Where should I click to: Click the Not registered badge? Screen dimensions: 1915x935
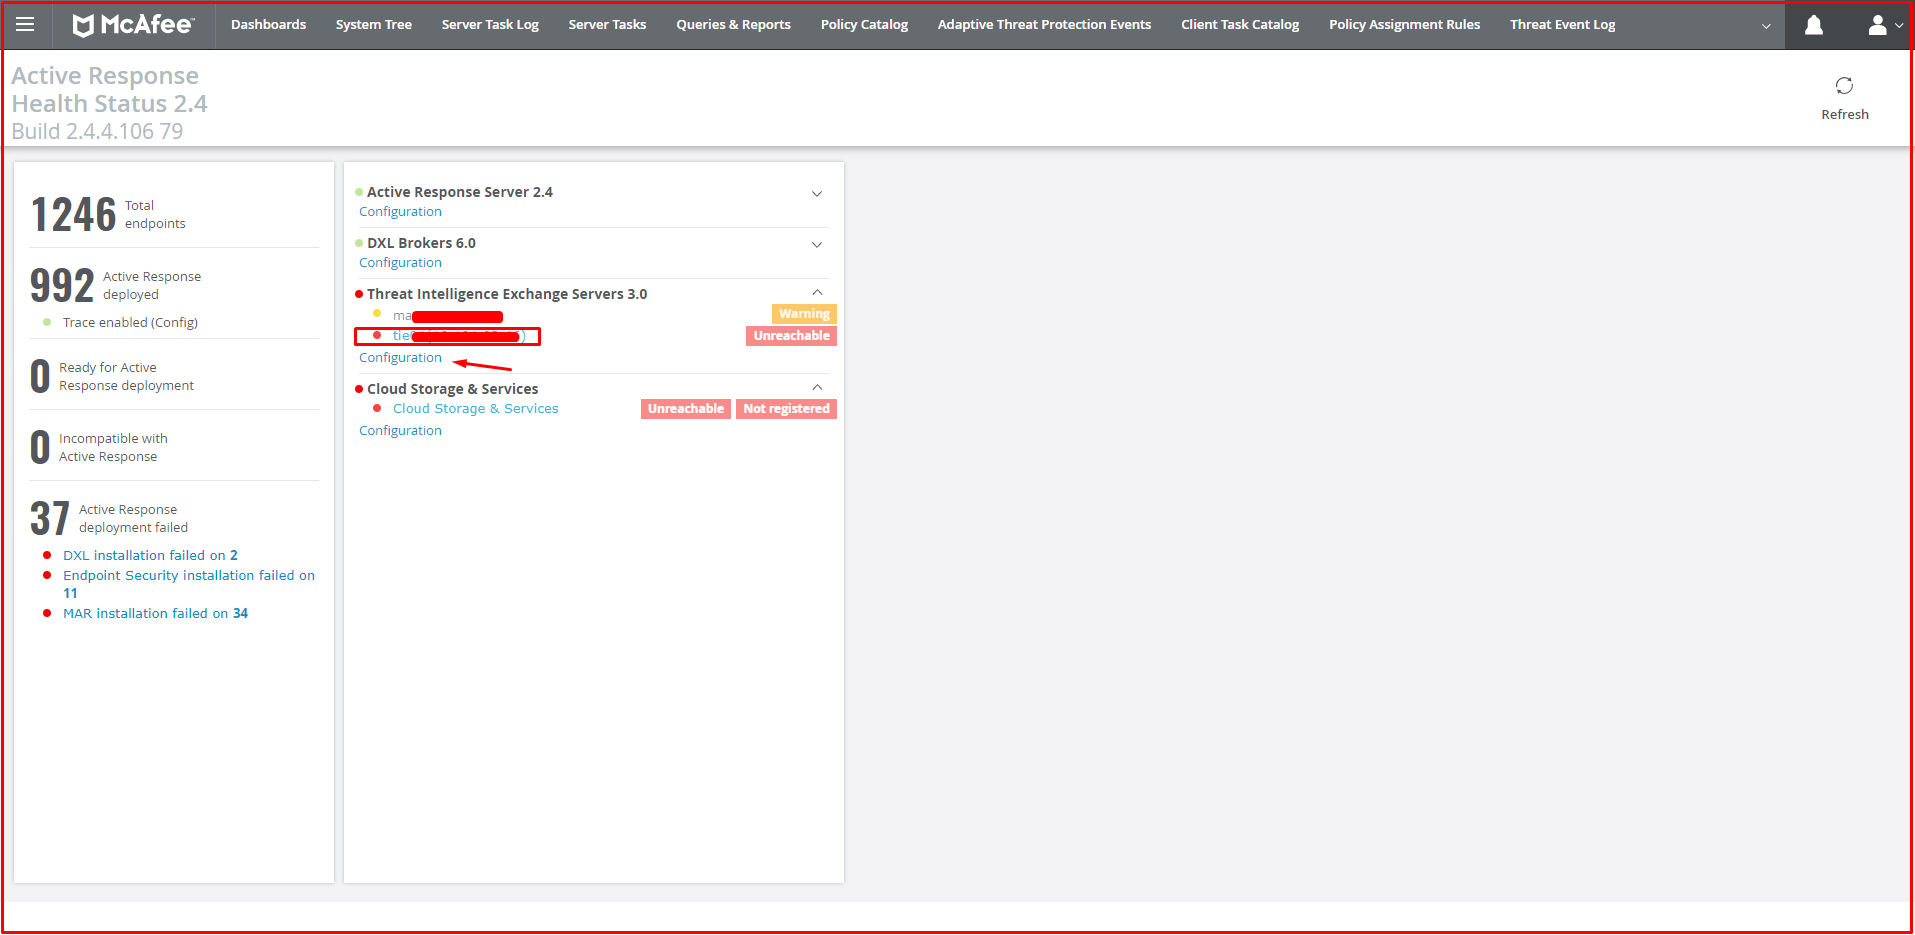point(786,409)
